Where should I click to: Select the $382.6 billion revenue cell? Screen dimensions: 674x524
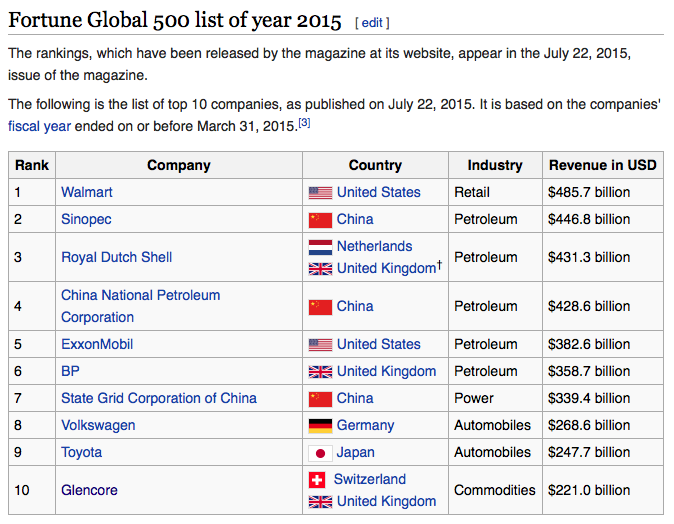tap(603, 344)
